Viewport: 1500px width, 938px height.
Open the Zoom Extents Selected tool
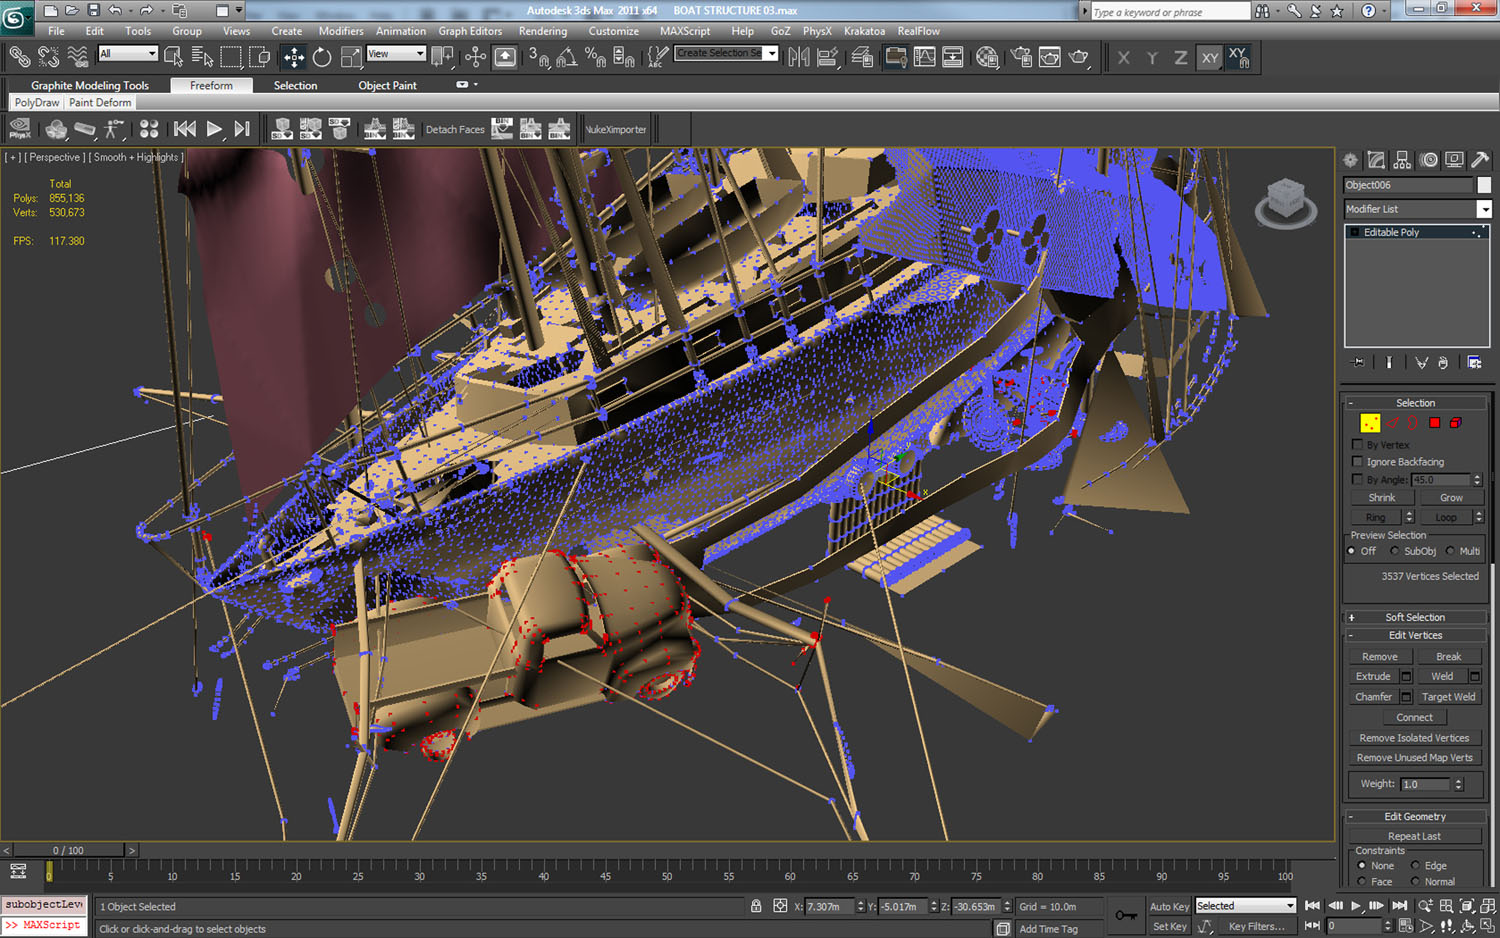[1467, 905]
